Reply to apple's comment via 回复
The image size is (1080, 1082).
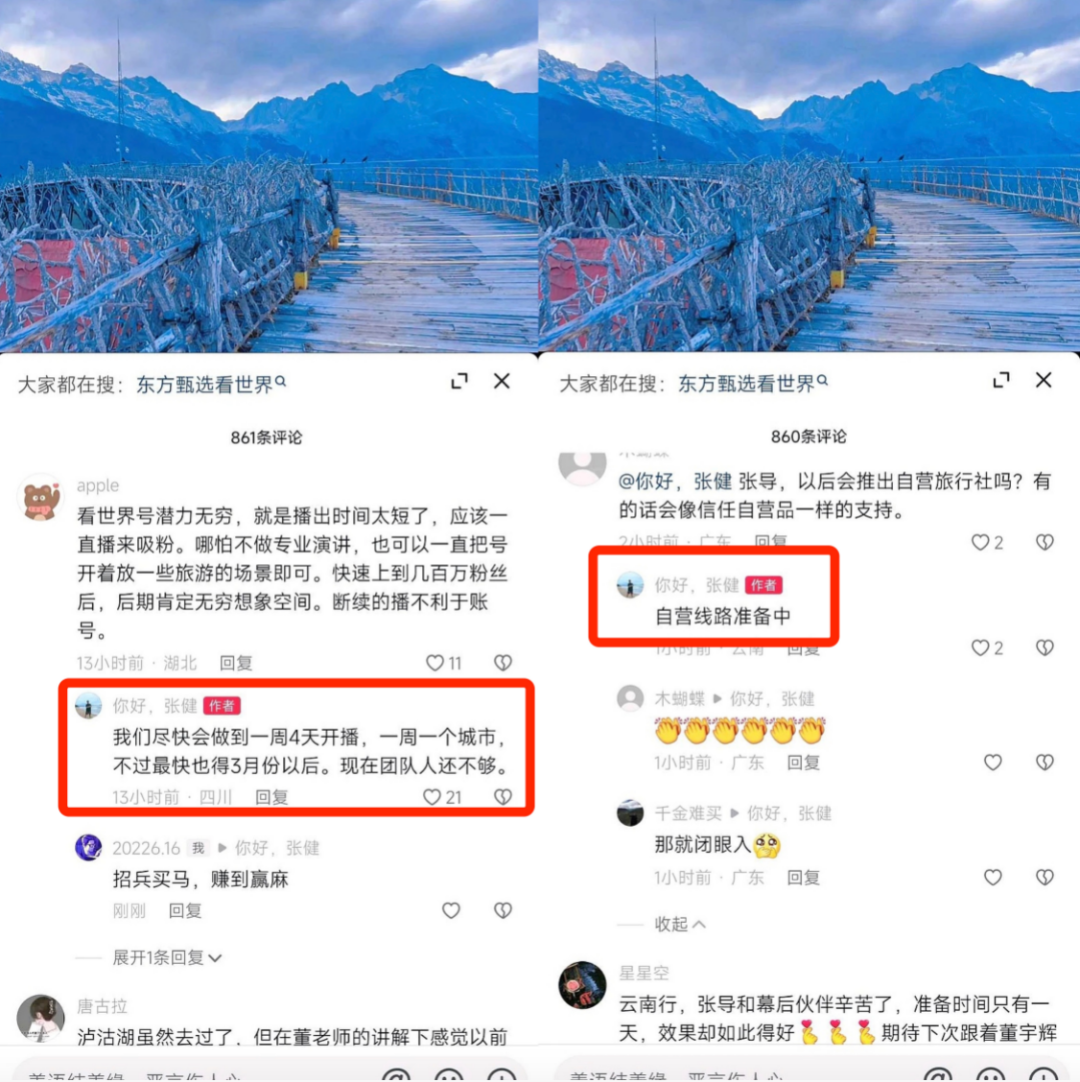pos(236,662)
